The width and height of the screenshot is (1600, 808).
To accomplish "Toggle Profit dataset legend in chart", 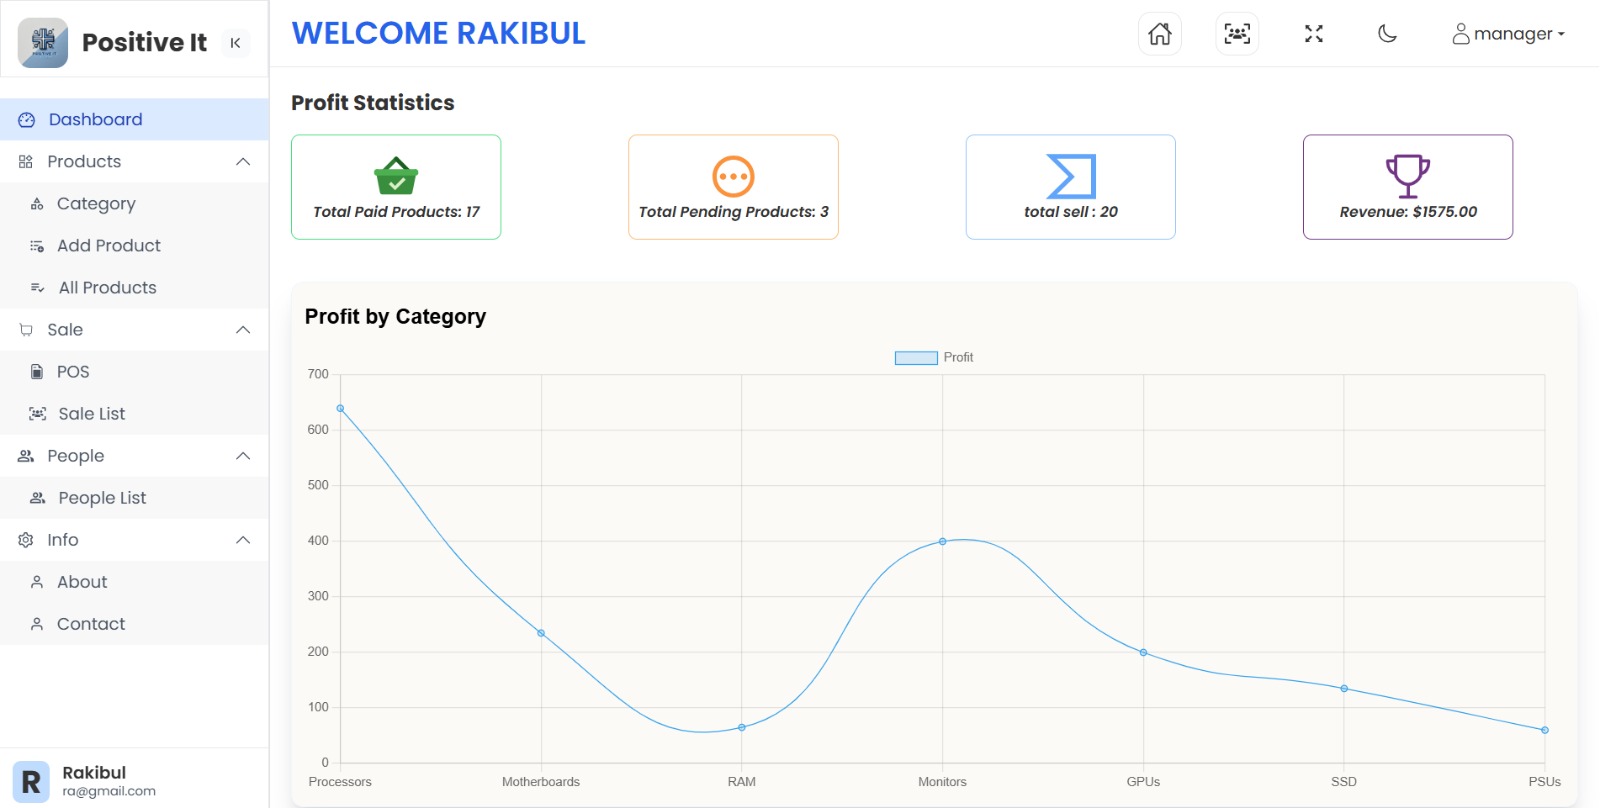I will coord(933,358).
